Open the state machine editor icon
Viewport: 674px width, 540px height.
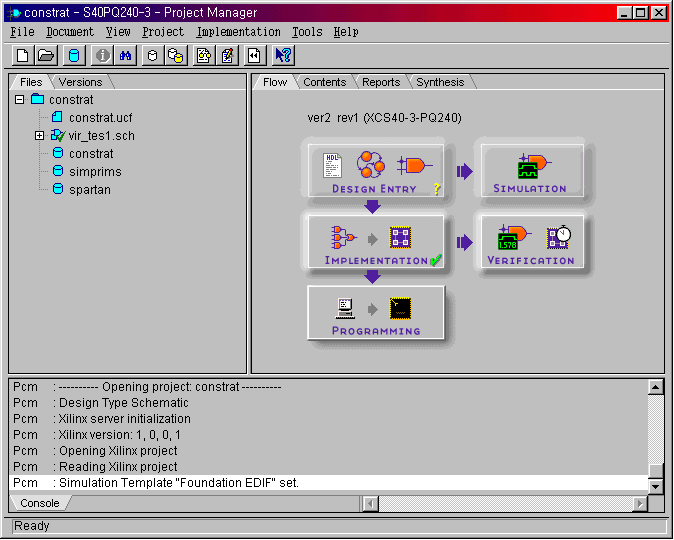(x=370, y=164)
